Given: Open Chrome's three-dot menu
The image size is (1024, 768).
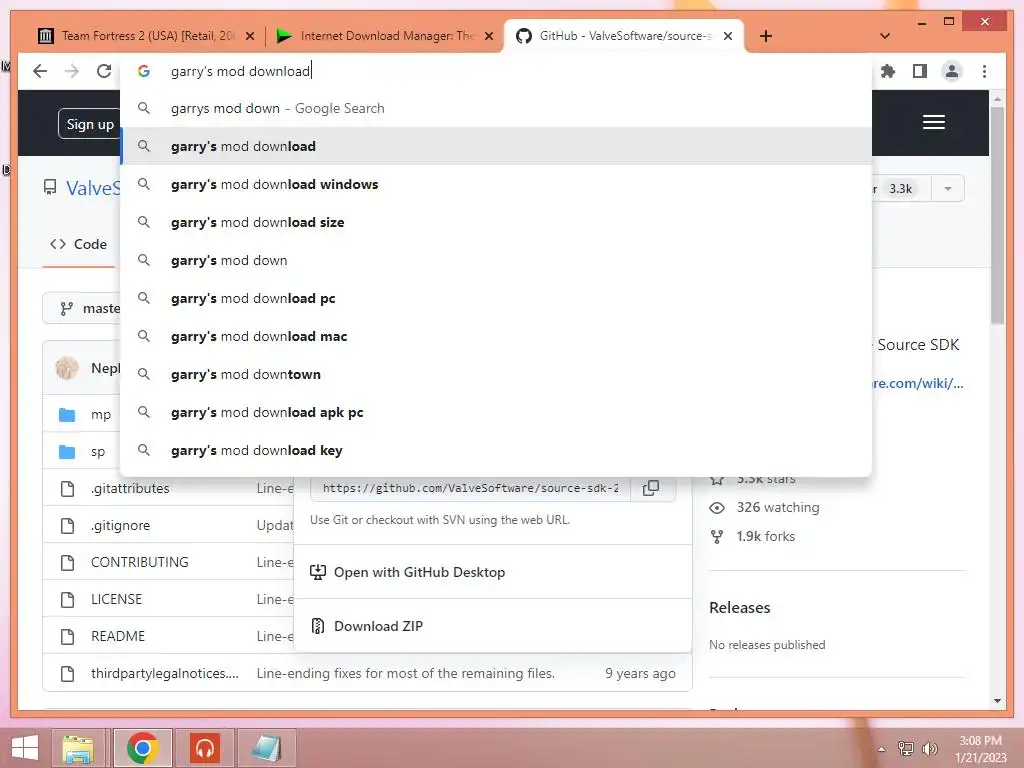Looking at the screenshot, I should point(984,71).
